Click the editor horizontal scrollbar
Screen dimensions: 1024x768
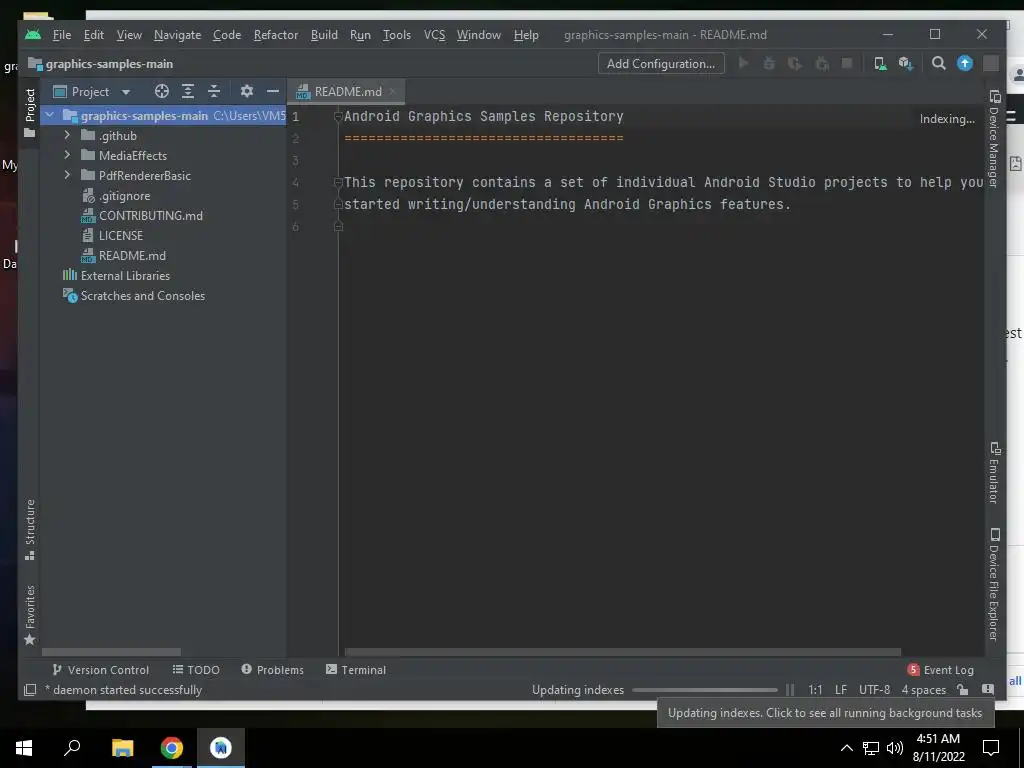click(x=623, y=652)
